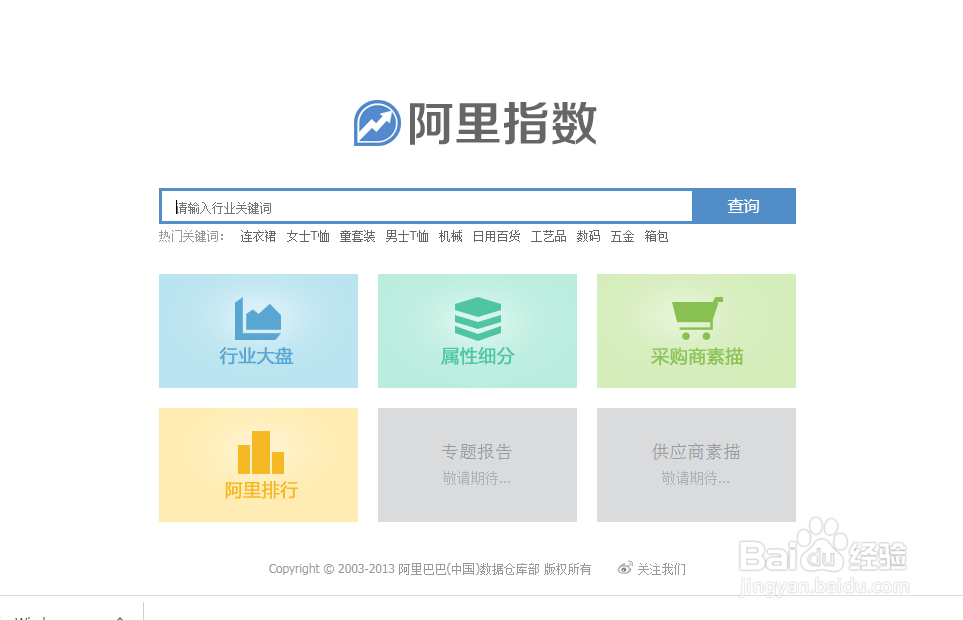
Task: Open the 数码 hot keyword
Action: tap(589, 236)
